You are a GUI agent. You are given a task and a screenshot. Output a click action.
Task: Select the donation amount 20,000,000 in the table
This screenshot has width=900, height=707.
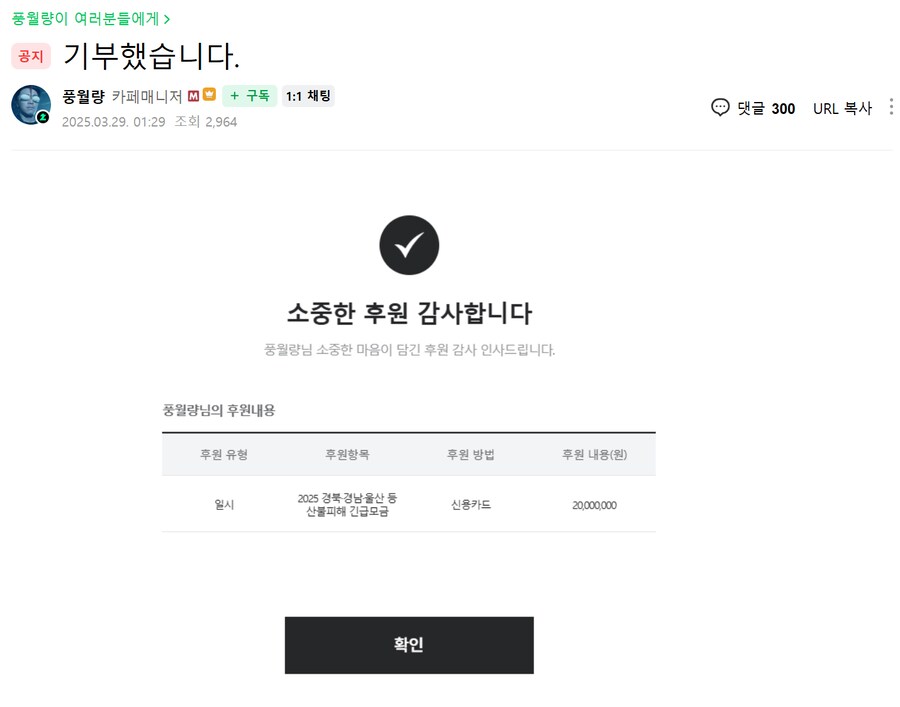coord(592,505)
